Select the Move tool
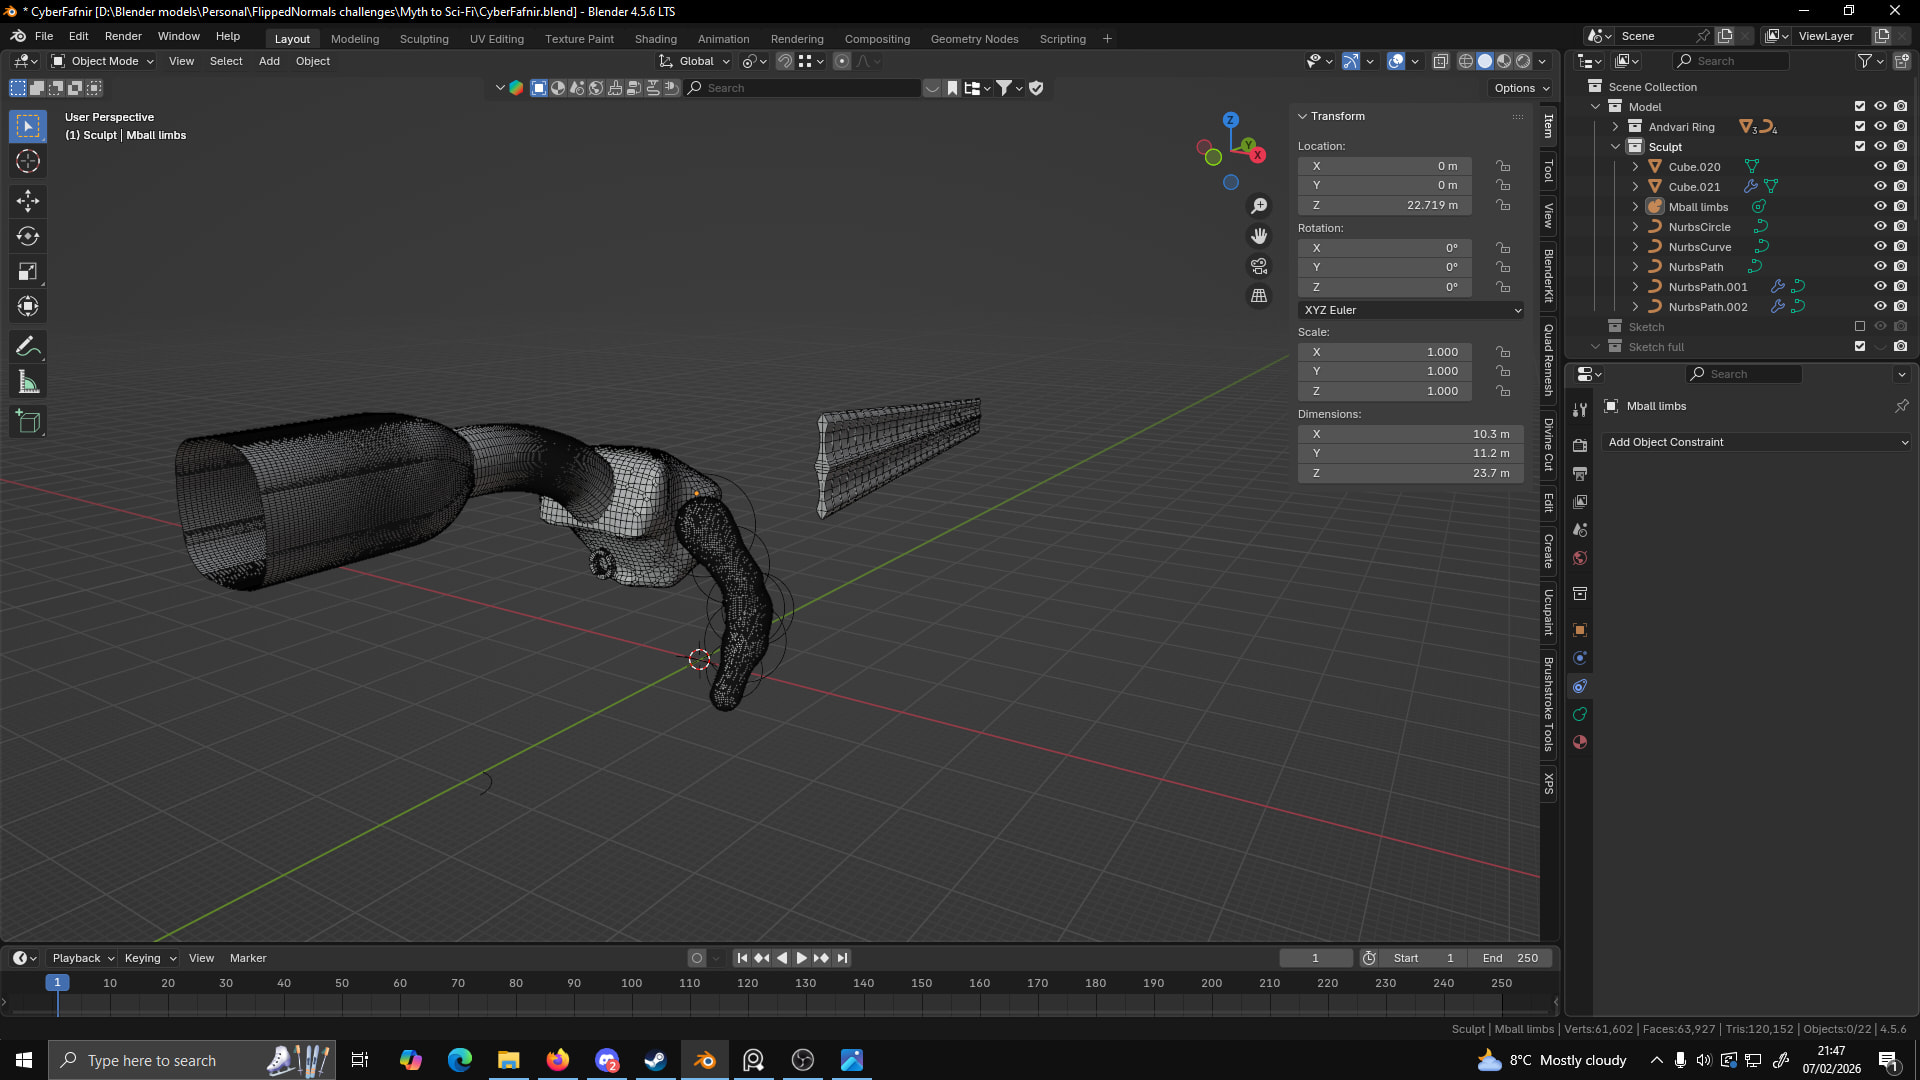The height and width of the screenshot is (1080, 1920). pyautogui.click(x=28, y=201)
